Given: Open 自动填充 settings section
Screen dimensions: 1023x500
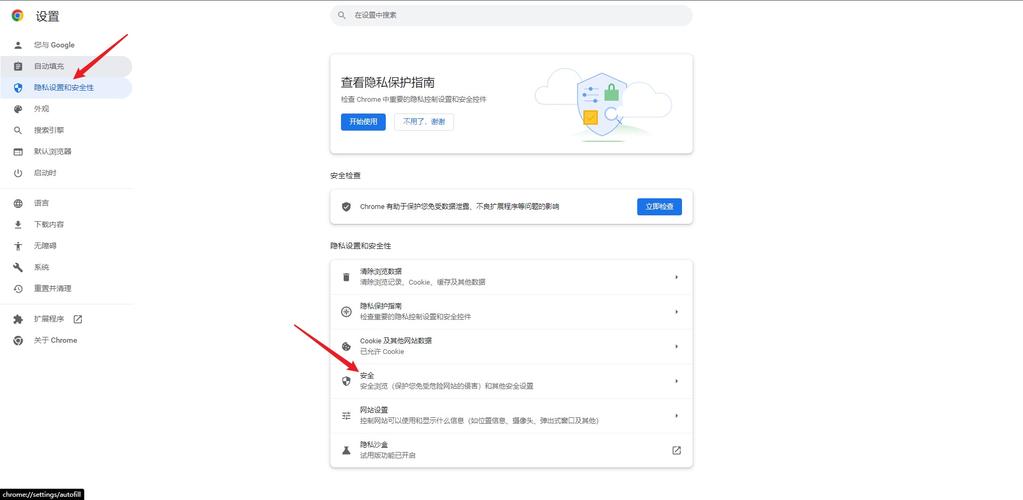Looking at the screenshot, I should point(66,67).
